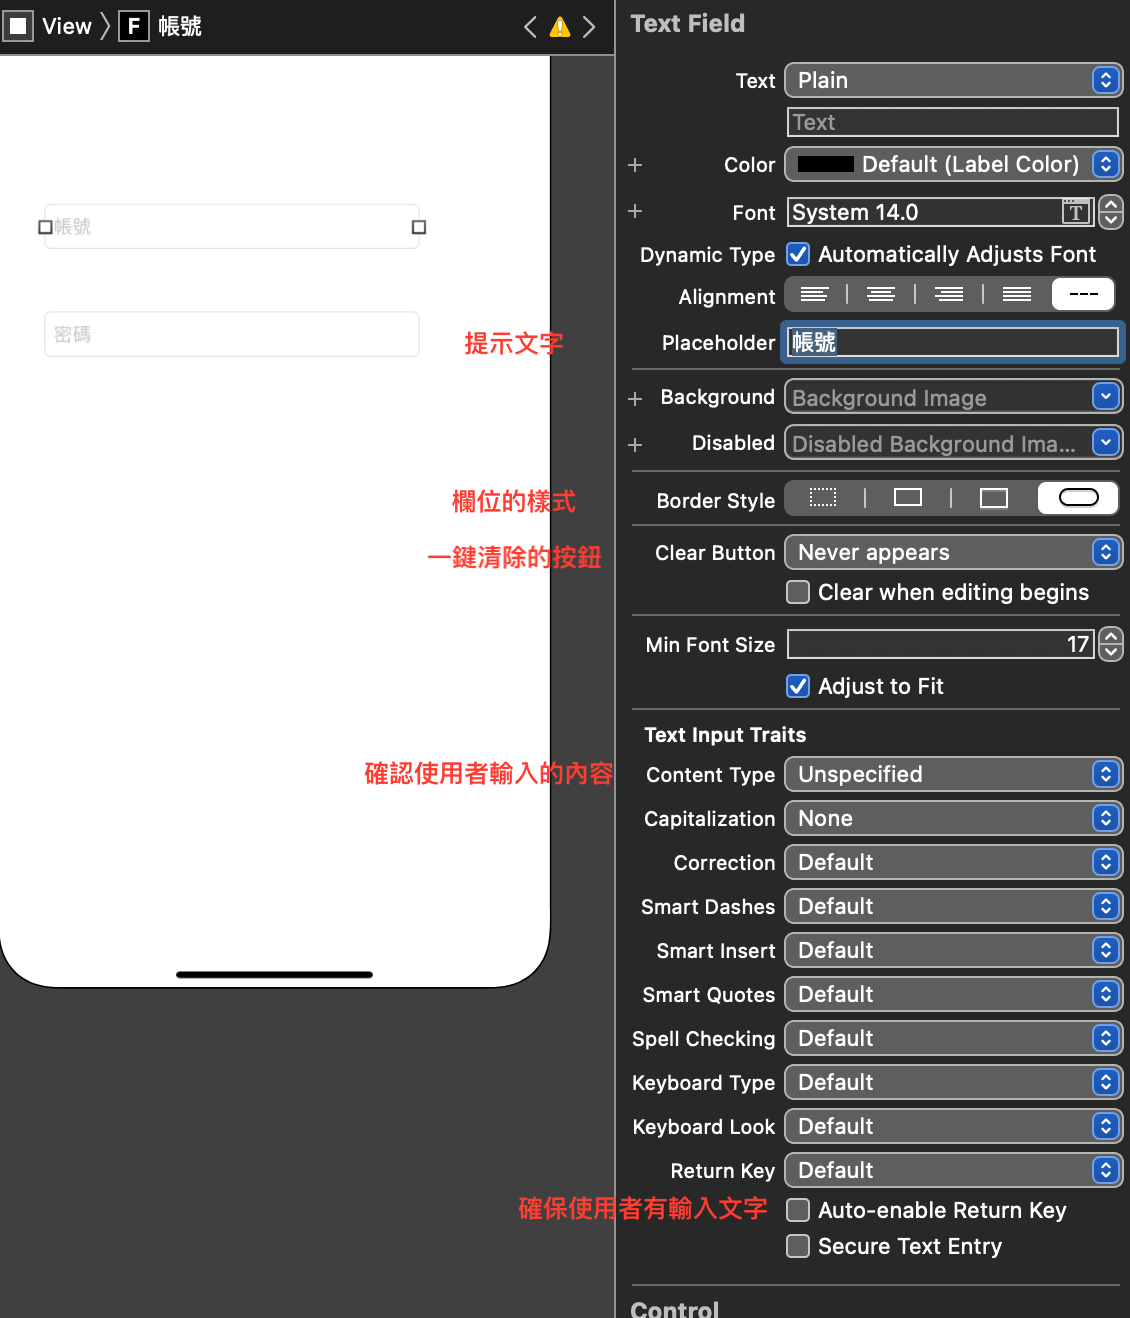Screen dimensions: 1130x1318
Task: Choose the bezel border style
Action: tap(993, 497)
